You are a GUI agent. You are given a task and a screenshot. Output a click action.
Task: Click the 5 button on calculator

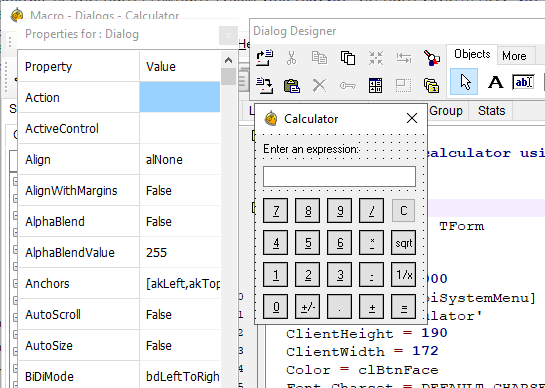pyautogui.click(x=308, y=243)
